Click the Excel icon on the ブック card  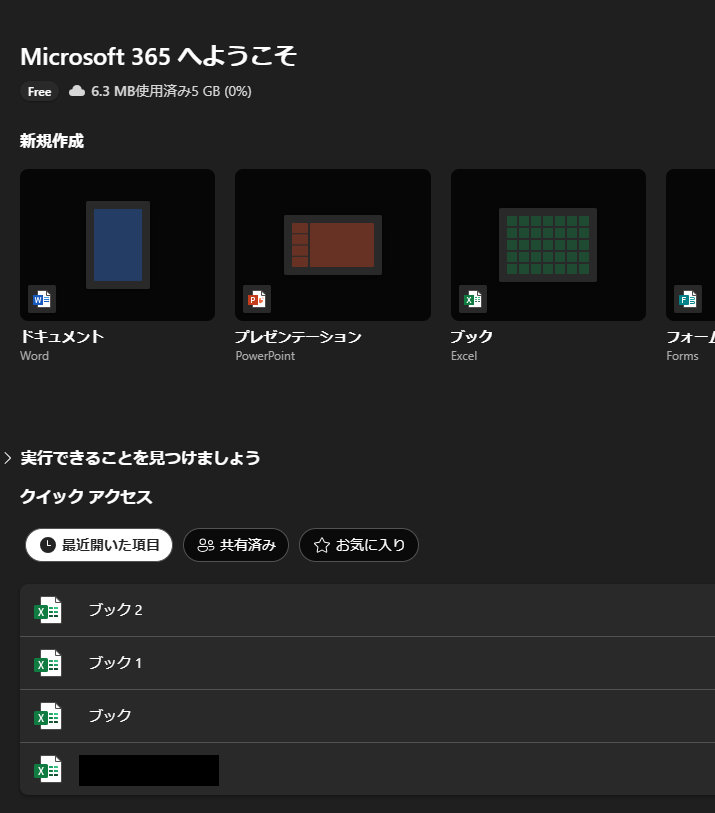(472, 299)
